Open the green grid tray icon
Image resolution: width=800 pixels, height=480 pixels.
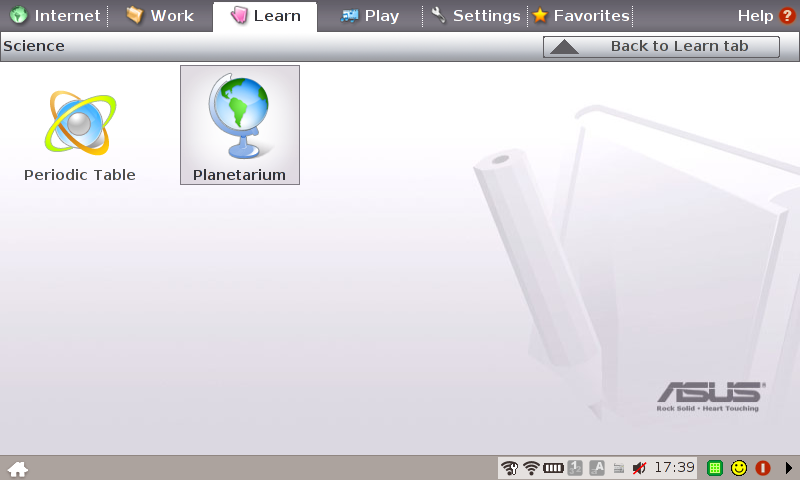(715, 468)
